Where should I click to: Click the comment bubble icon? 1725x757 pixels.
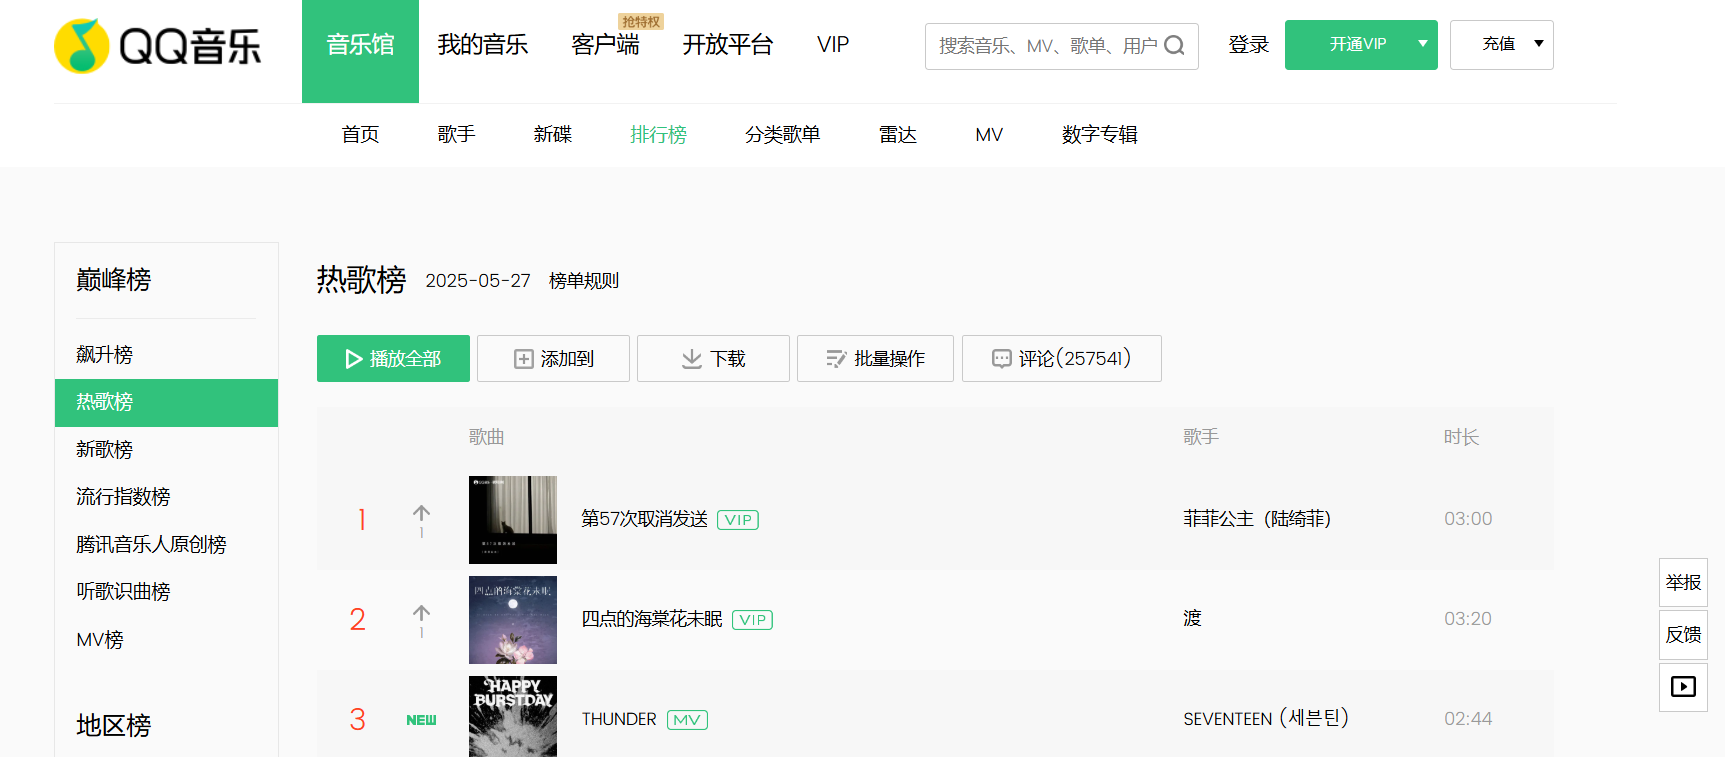(1002, 359)
